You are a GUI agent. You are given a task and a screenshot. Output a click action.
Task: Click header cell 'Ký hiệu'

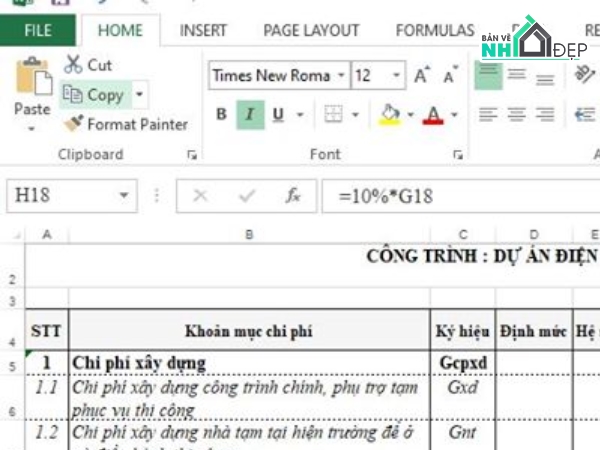[463, 331]
